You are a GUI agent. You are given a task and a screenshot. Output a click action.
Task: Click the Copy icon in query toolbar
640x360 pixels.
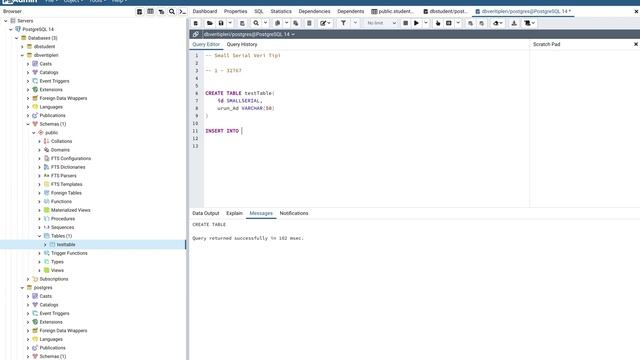277,23
